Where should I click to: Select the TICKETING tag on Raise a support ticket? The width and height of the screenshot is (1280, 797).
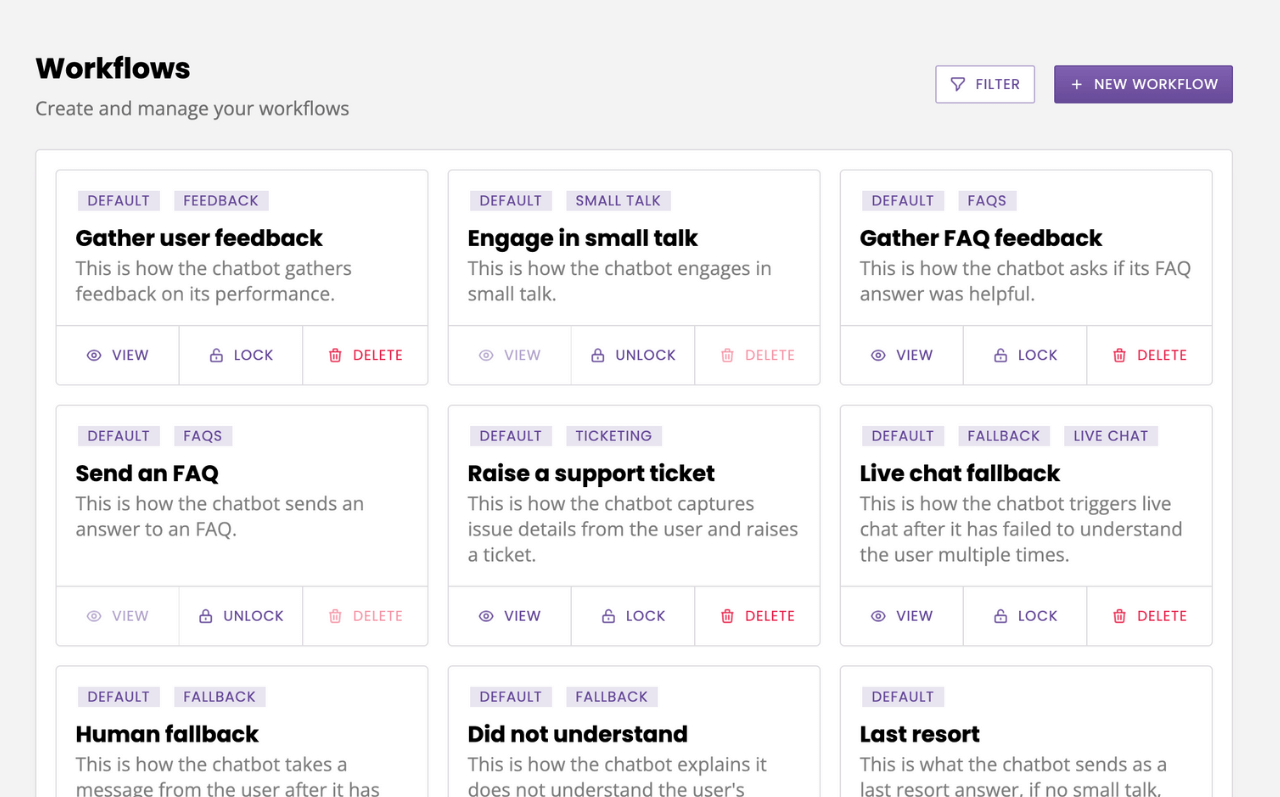click(613, 435)
